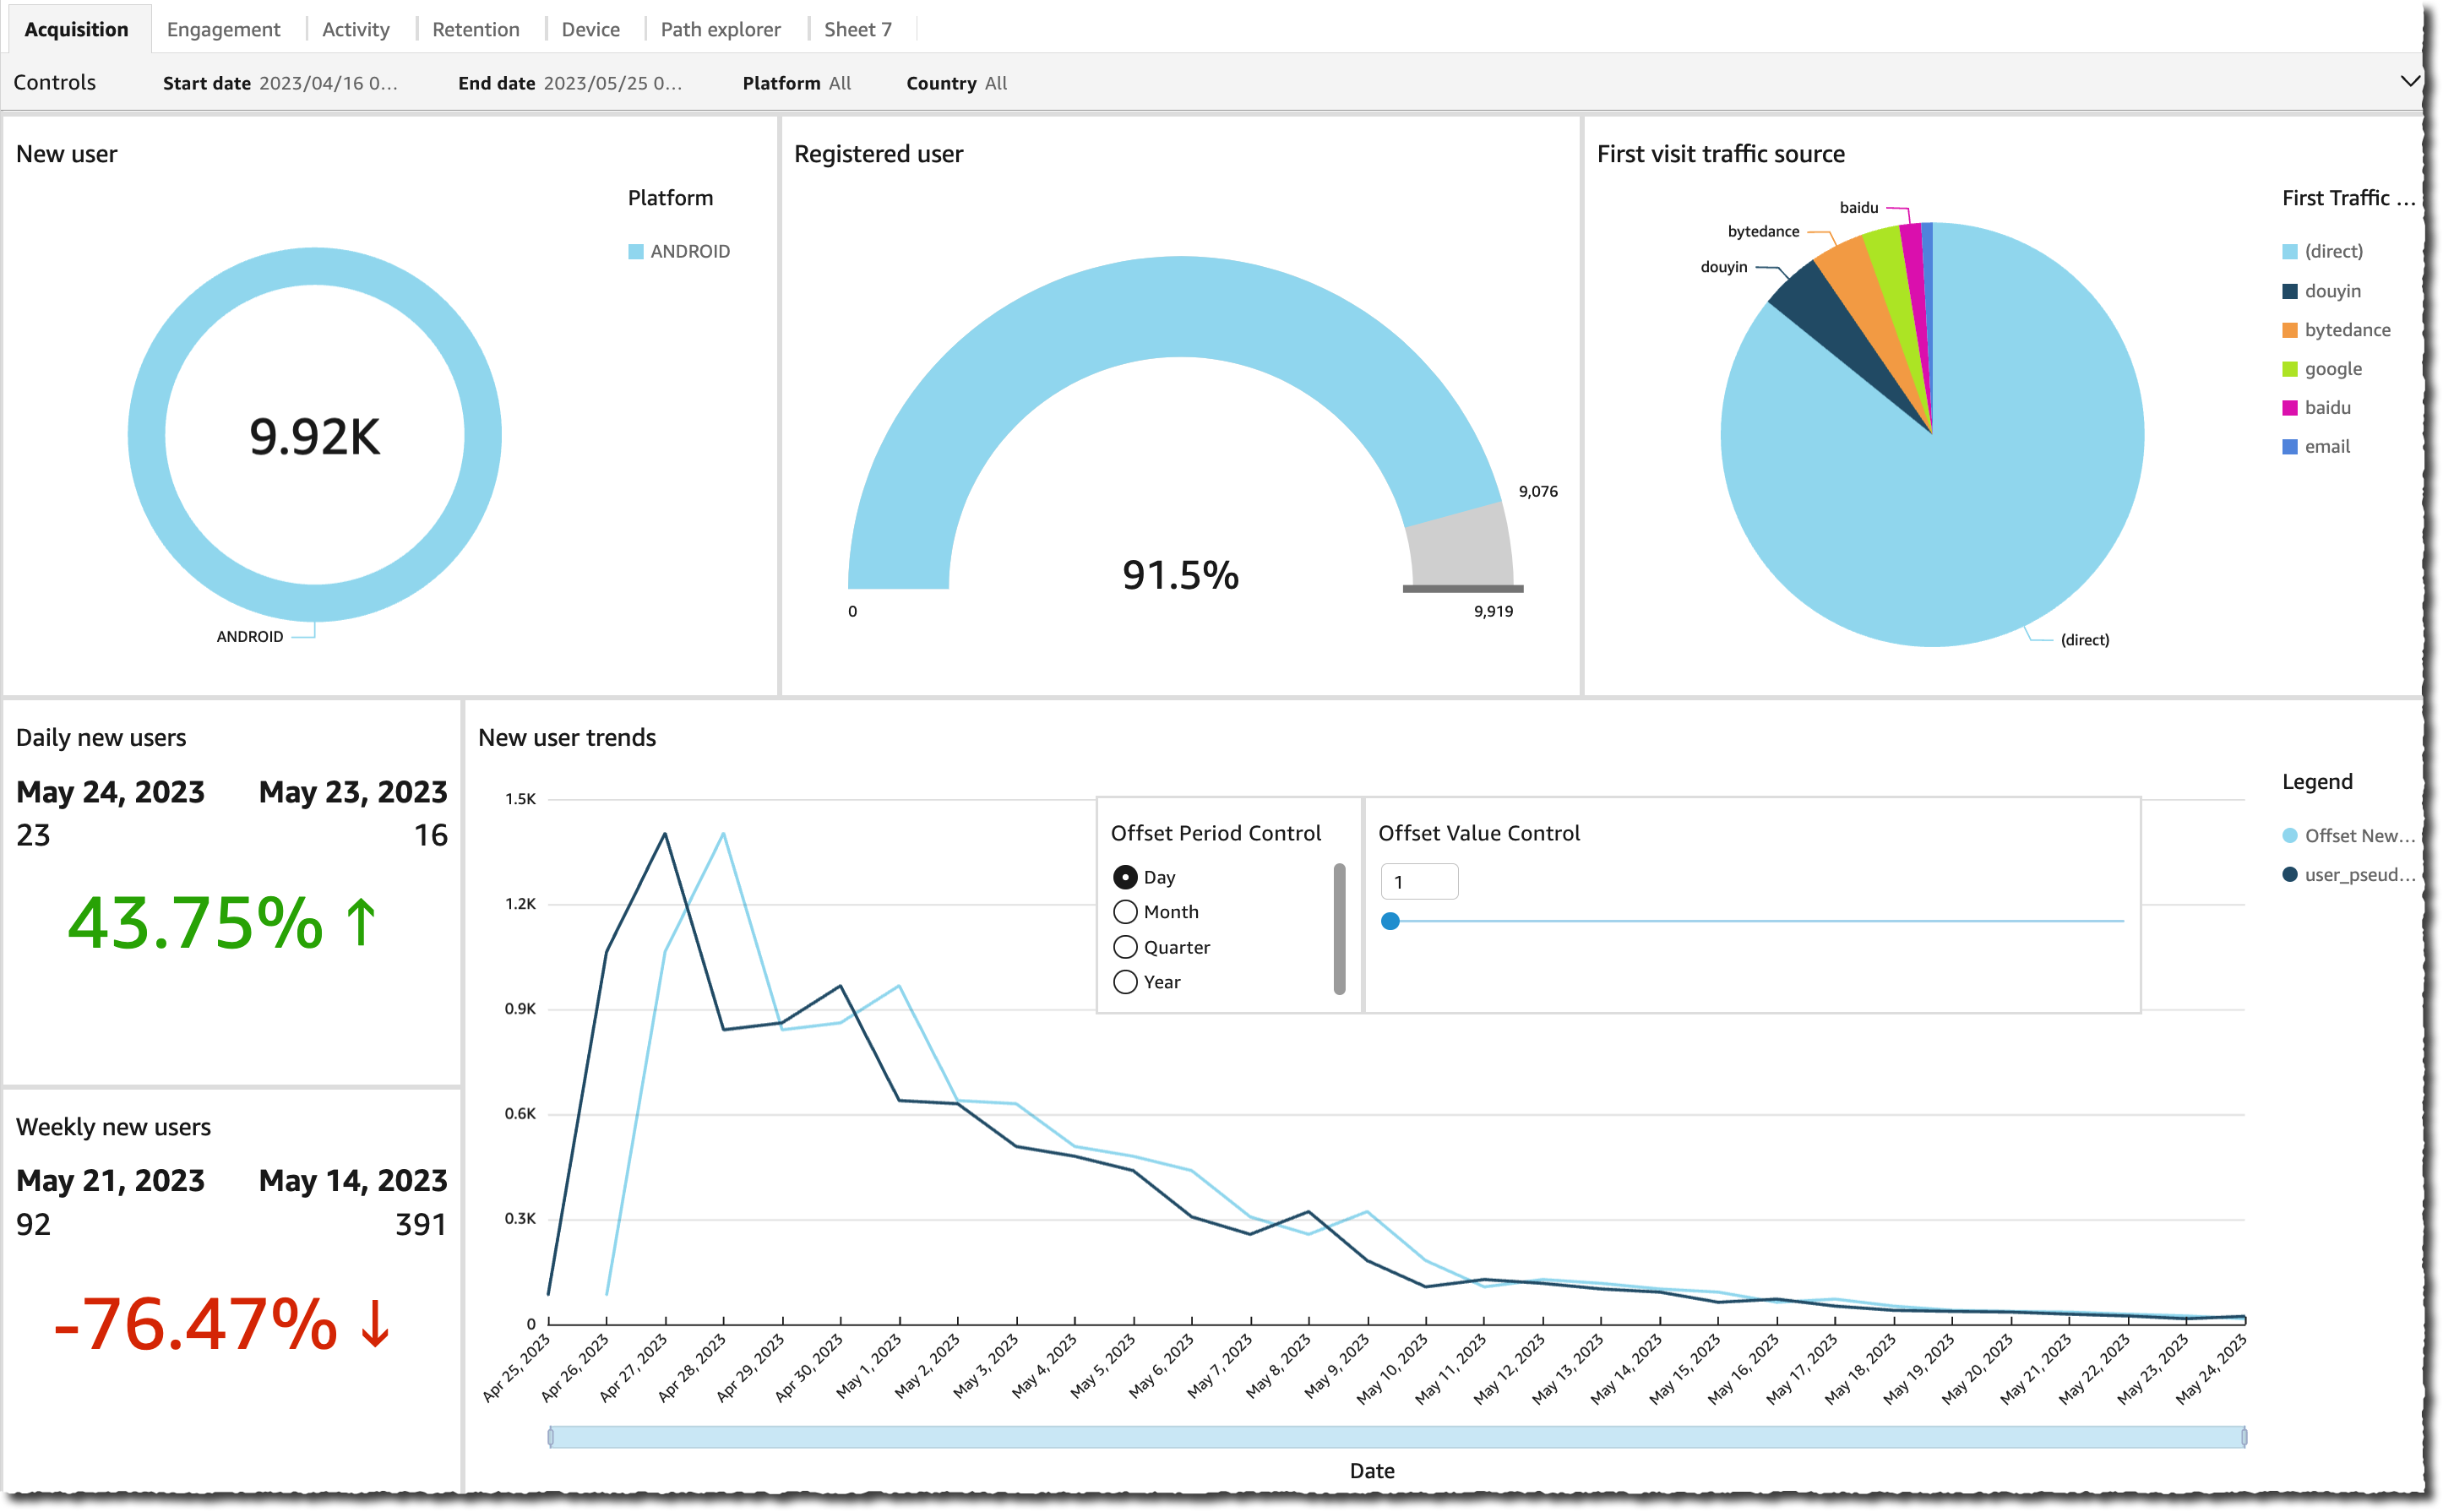
Task: Select the Quarter radio button
Action: tap(1124, 949)
